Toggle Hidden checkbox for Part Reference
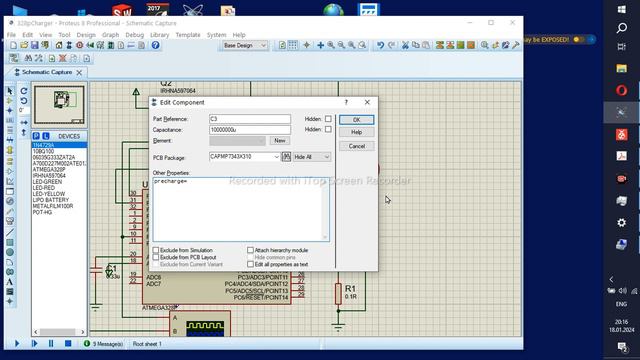The width and height of the screenshot is (640, 360). (328, 119)
